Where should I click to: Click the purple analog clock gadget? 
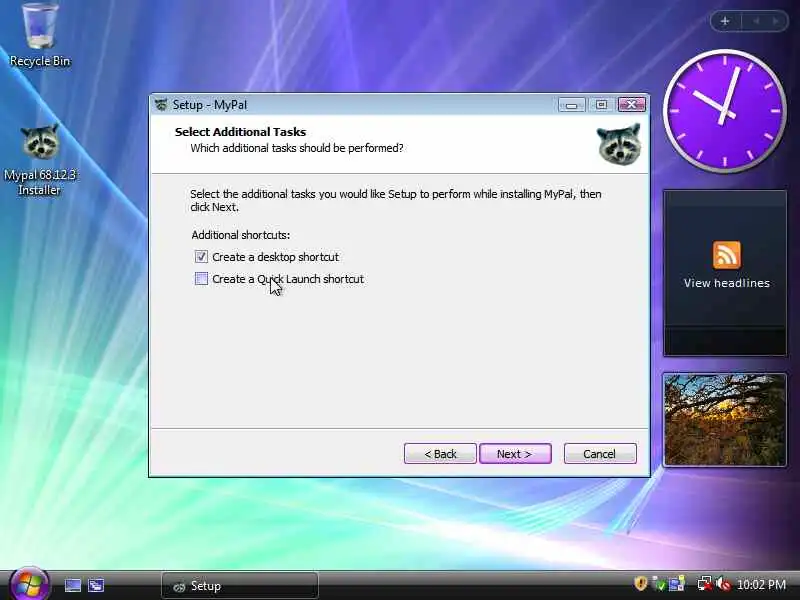(x=724, y=111)
